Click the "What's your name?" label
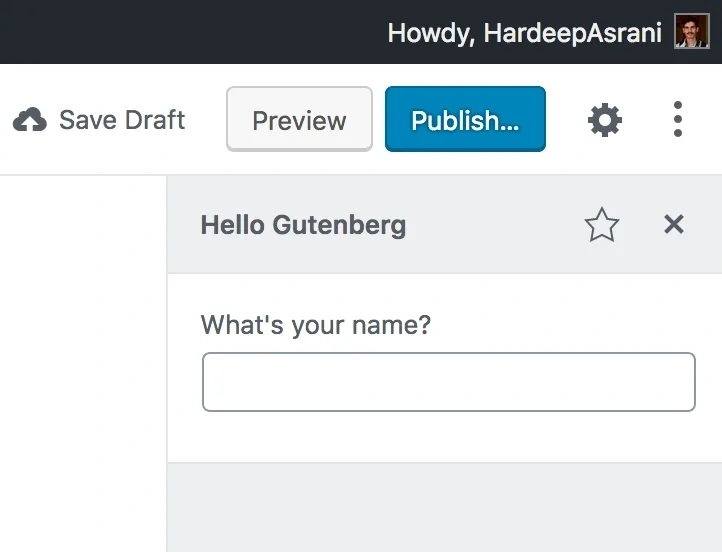Image resolution: width=722 pixels, height=552 pixels. coord(315,325)
